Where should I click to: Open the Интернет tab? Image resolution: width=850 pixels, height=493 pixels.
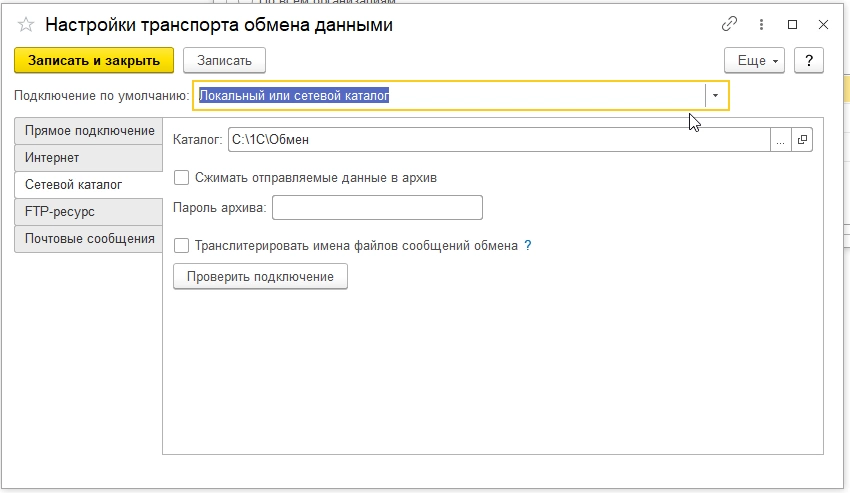point(89,158)
